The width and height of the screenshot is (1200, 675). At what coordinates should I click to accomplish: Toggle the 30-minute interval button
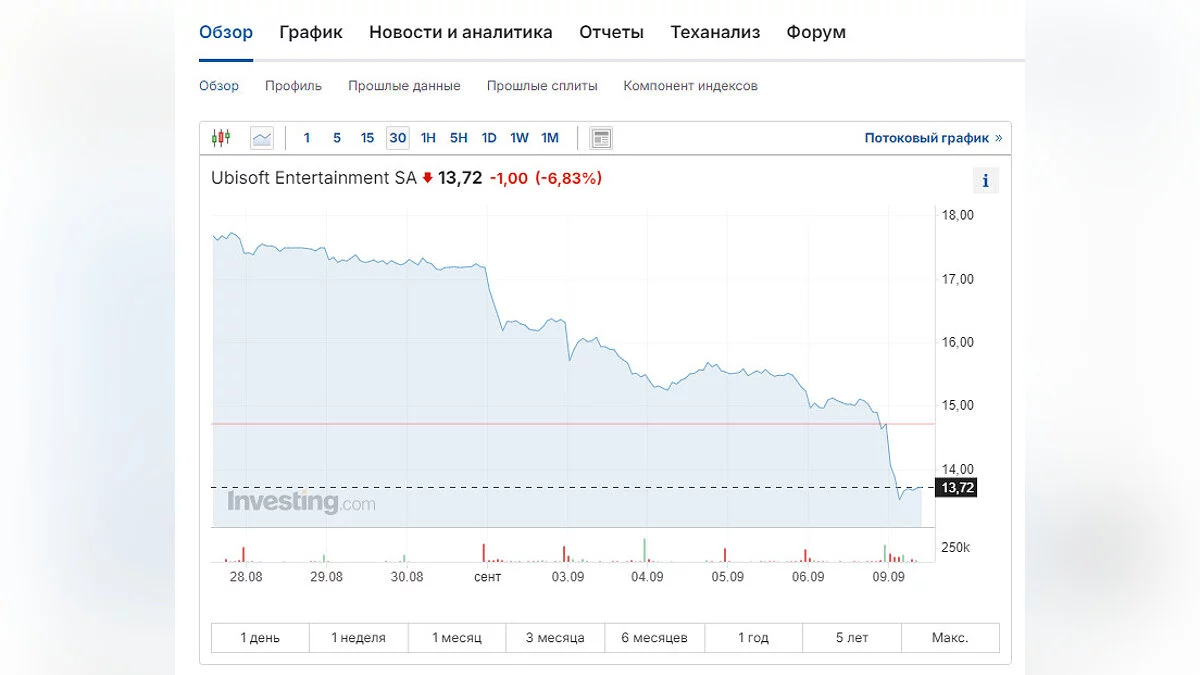coord(398,138)
